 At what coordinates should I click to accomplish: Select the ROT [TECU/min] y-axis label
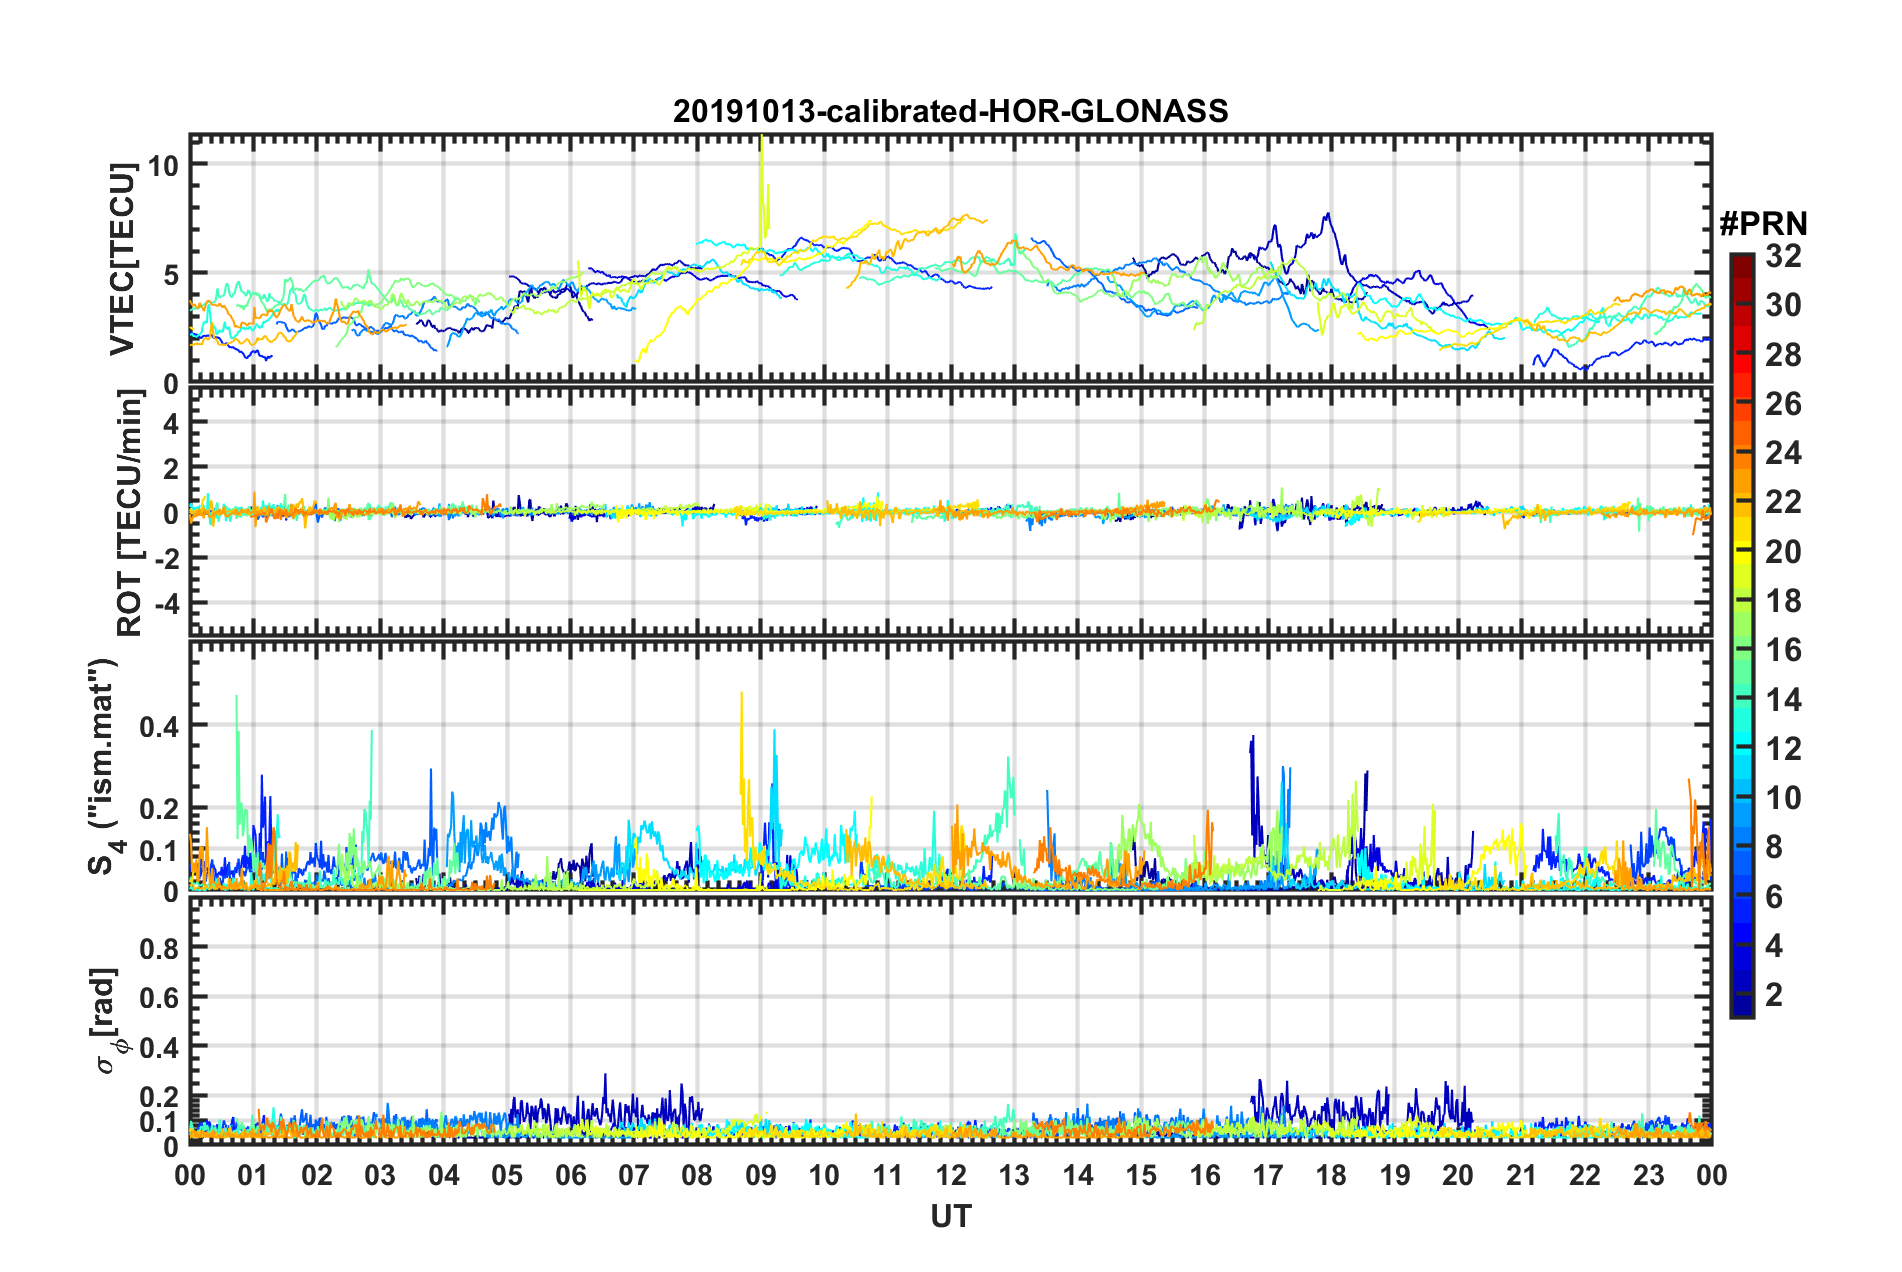130,513
